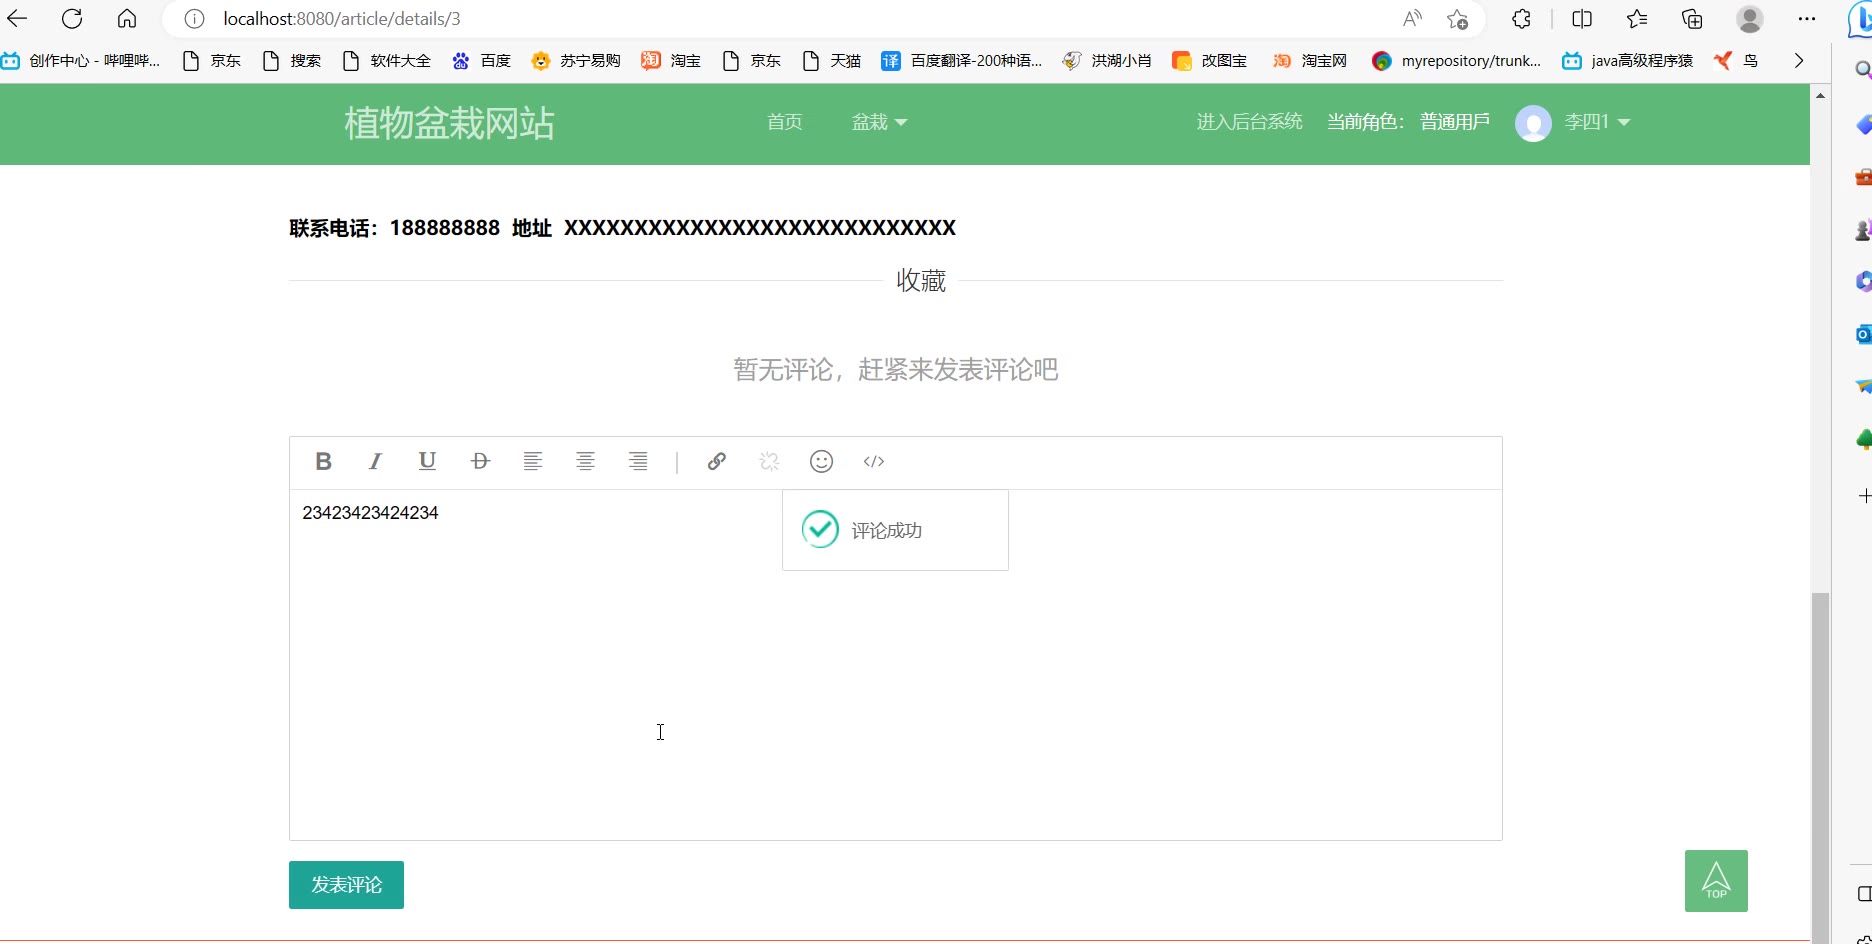
Task: Reload the current page
Action: point(72,19)
